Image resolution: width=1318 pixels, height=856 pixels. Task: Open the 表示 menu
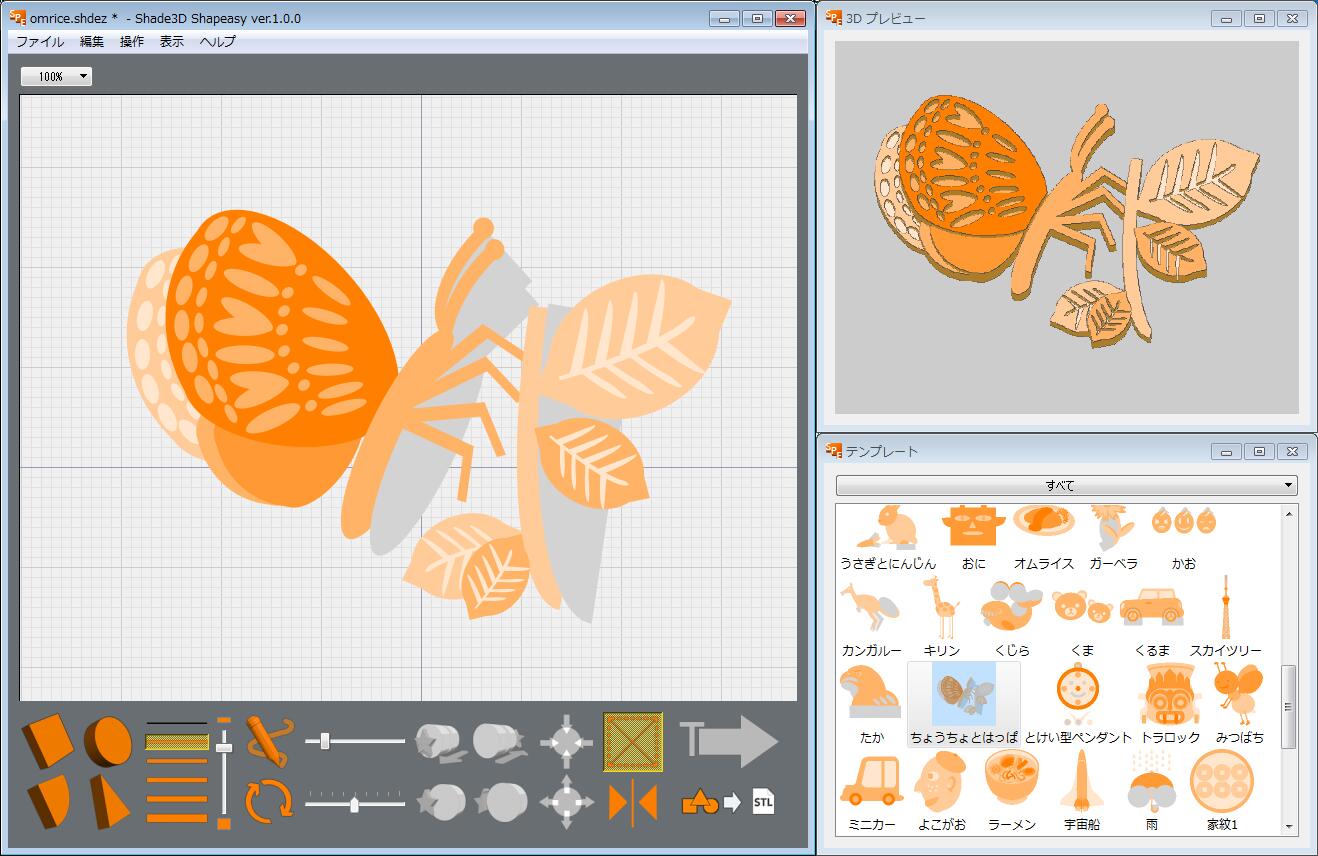(x=172, y=42)
